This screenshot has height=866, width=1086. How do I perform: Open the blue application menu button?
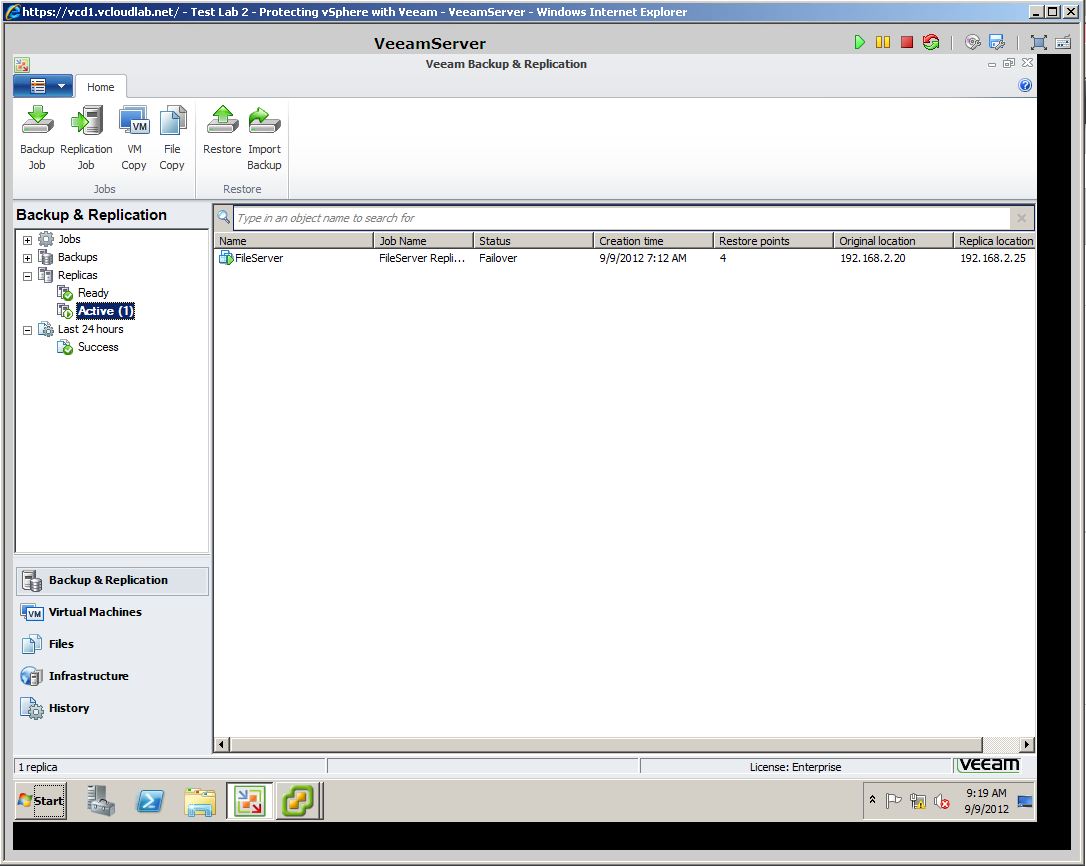(42, 86)
